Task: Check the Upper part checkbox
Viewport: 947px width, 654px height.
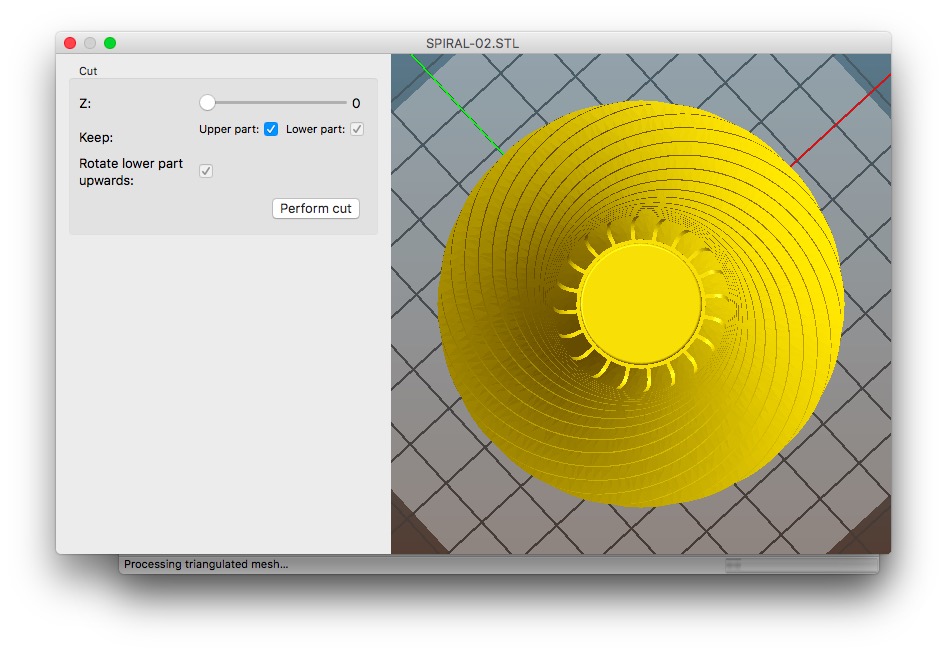Action: pos(271,129)
